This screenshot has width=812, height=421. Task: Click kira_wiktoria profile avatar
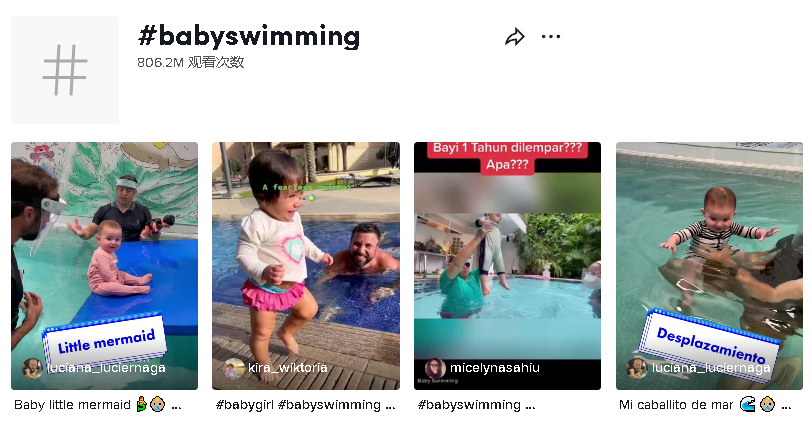(x=234, y=368)
